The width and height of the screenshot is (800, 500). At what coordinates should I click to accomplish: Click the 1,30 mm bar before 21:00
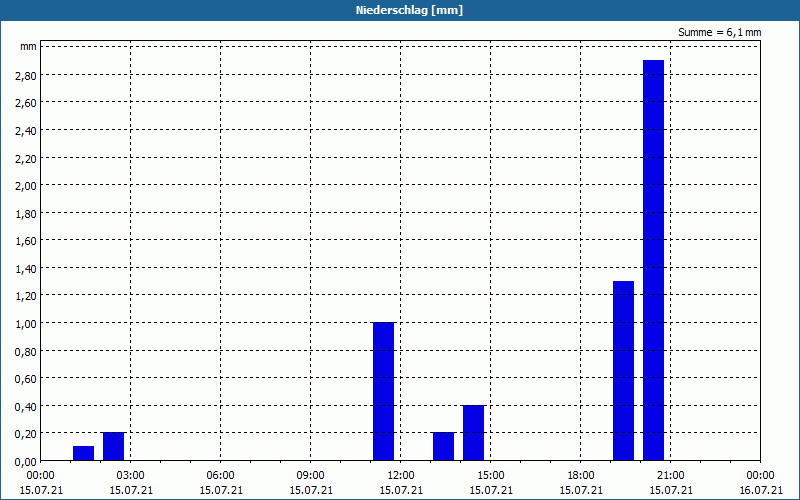point(623,370)
